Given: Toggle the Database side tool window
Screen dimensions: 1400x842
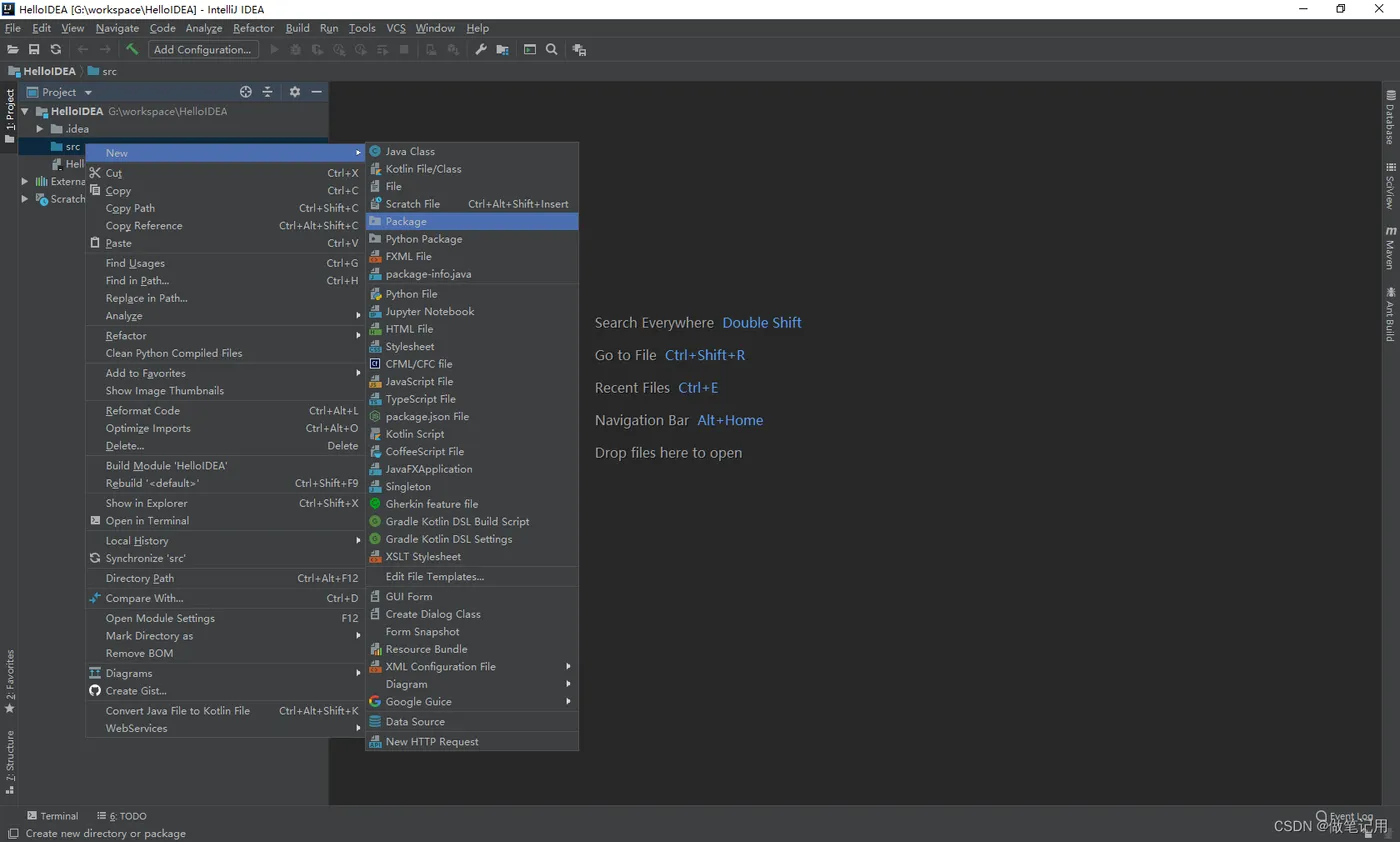Looking at the screenshot, I should [1390, 117].
